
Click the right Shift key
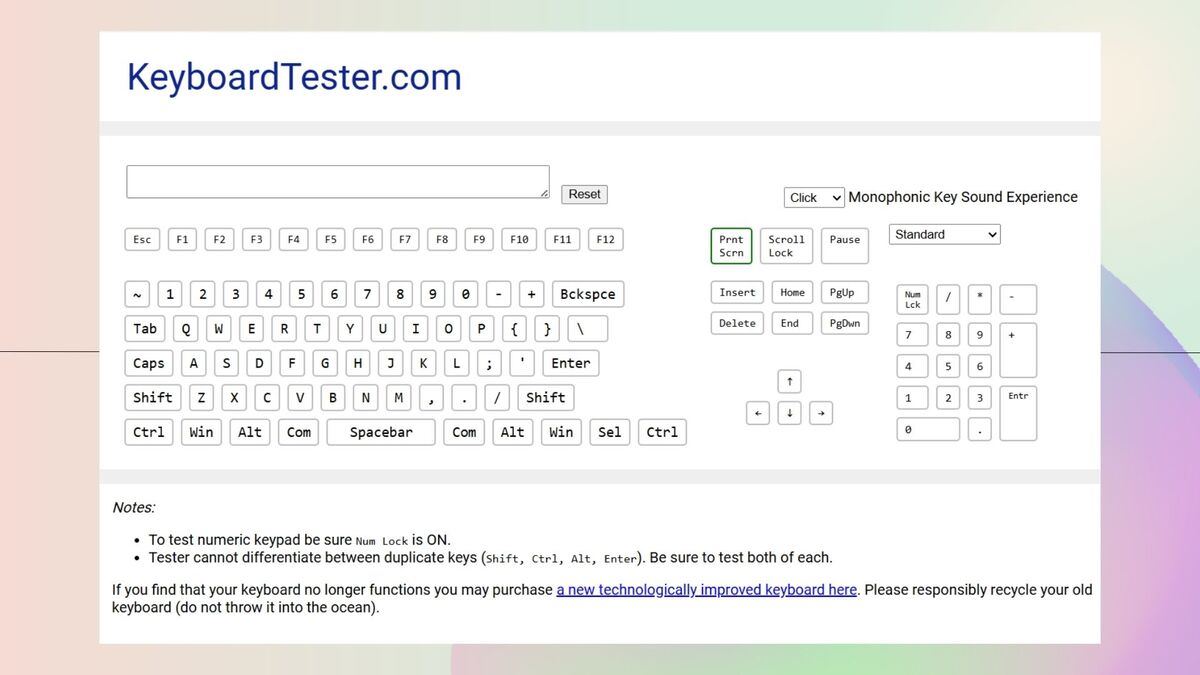tap(546, 397)
